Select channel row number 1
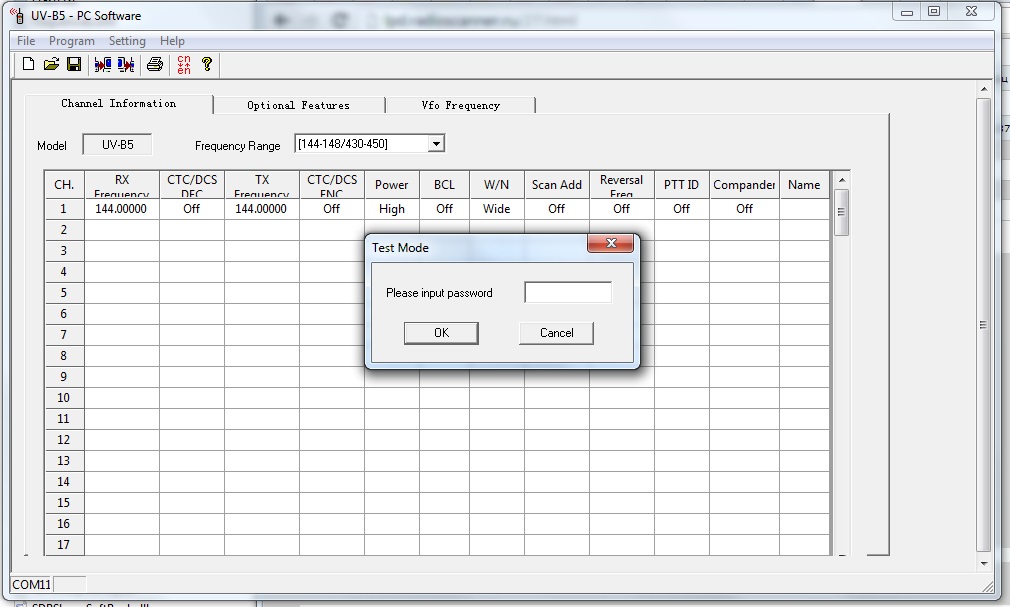This screenshot has height=607, width=1010. [64, 209]
